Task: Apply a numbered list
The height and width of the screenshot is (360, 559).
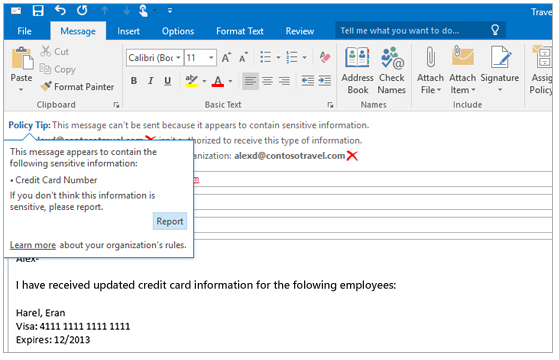Action: click(x=292, y=57)
